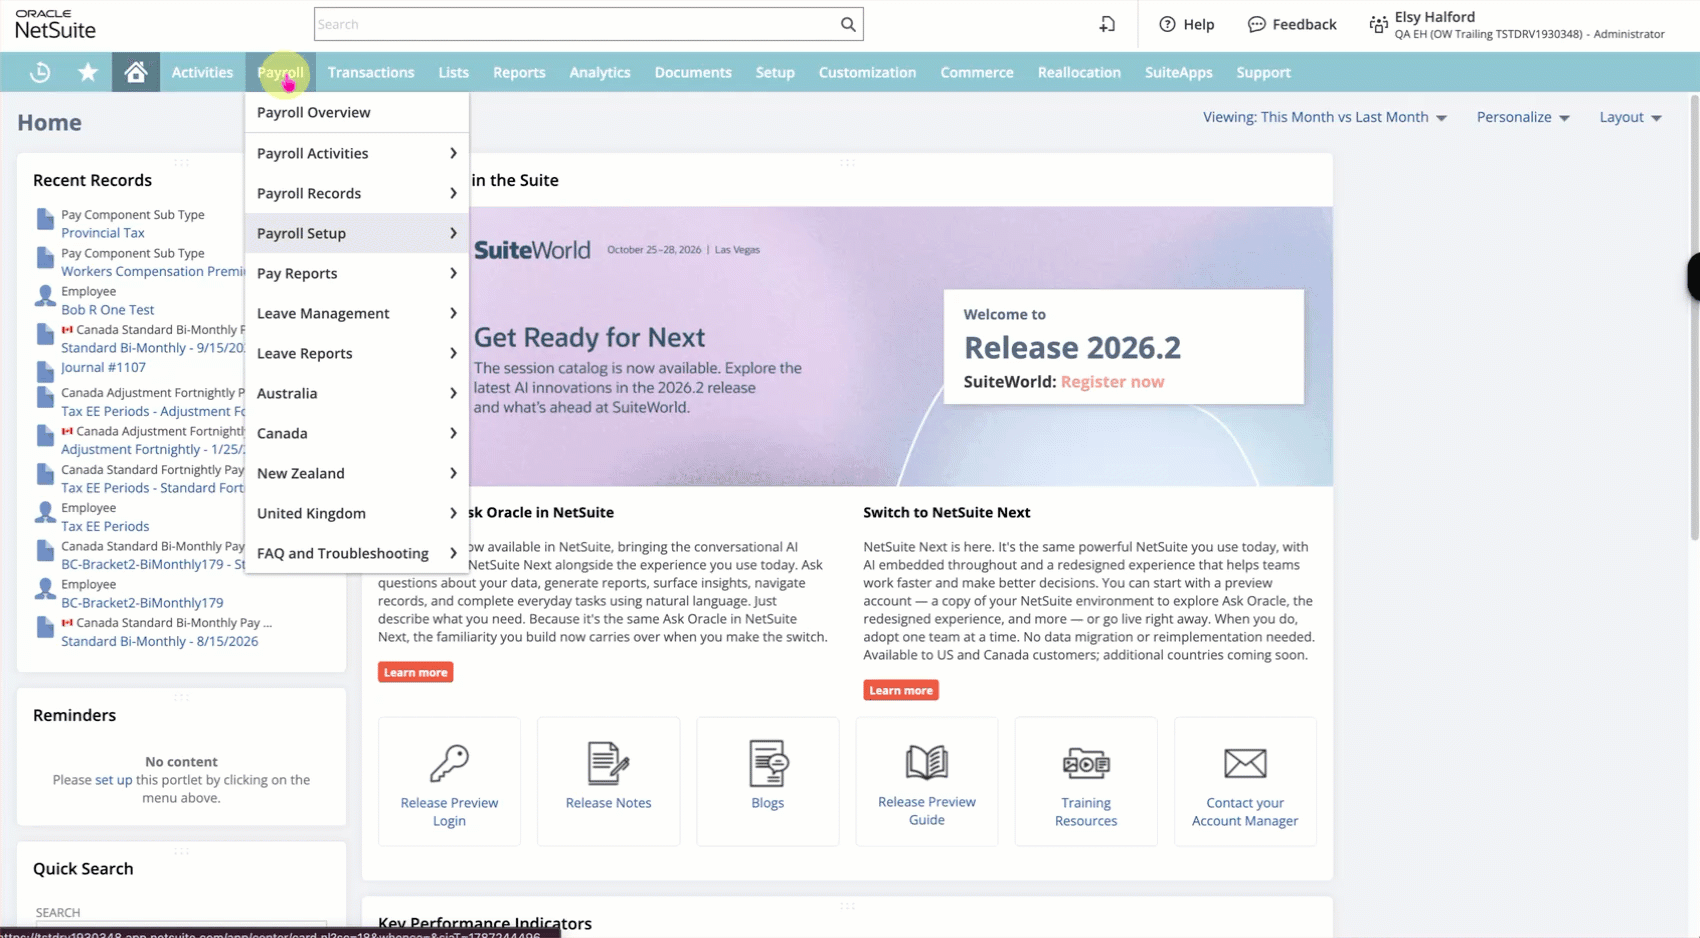The height and width of the screenshot is (938, 1700).
Task: Open the Provincial Tax record link
Action: pyautogui.click(x=103, y=233)
